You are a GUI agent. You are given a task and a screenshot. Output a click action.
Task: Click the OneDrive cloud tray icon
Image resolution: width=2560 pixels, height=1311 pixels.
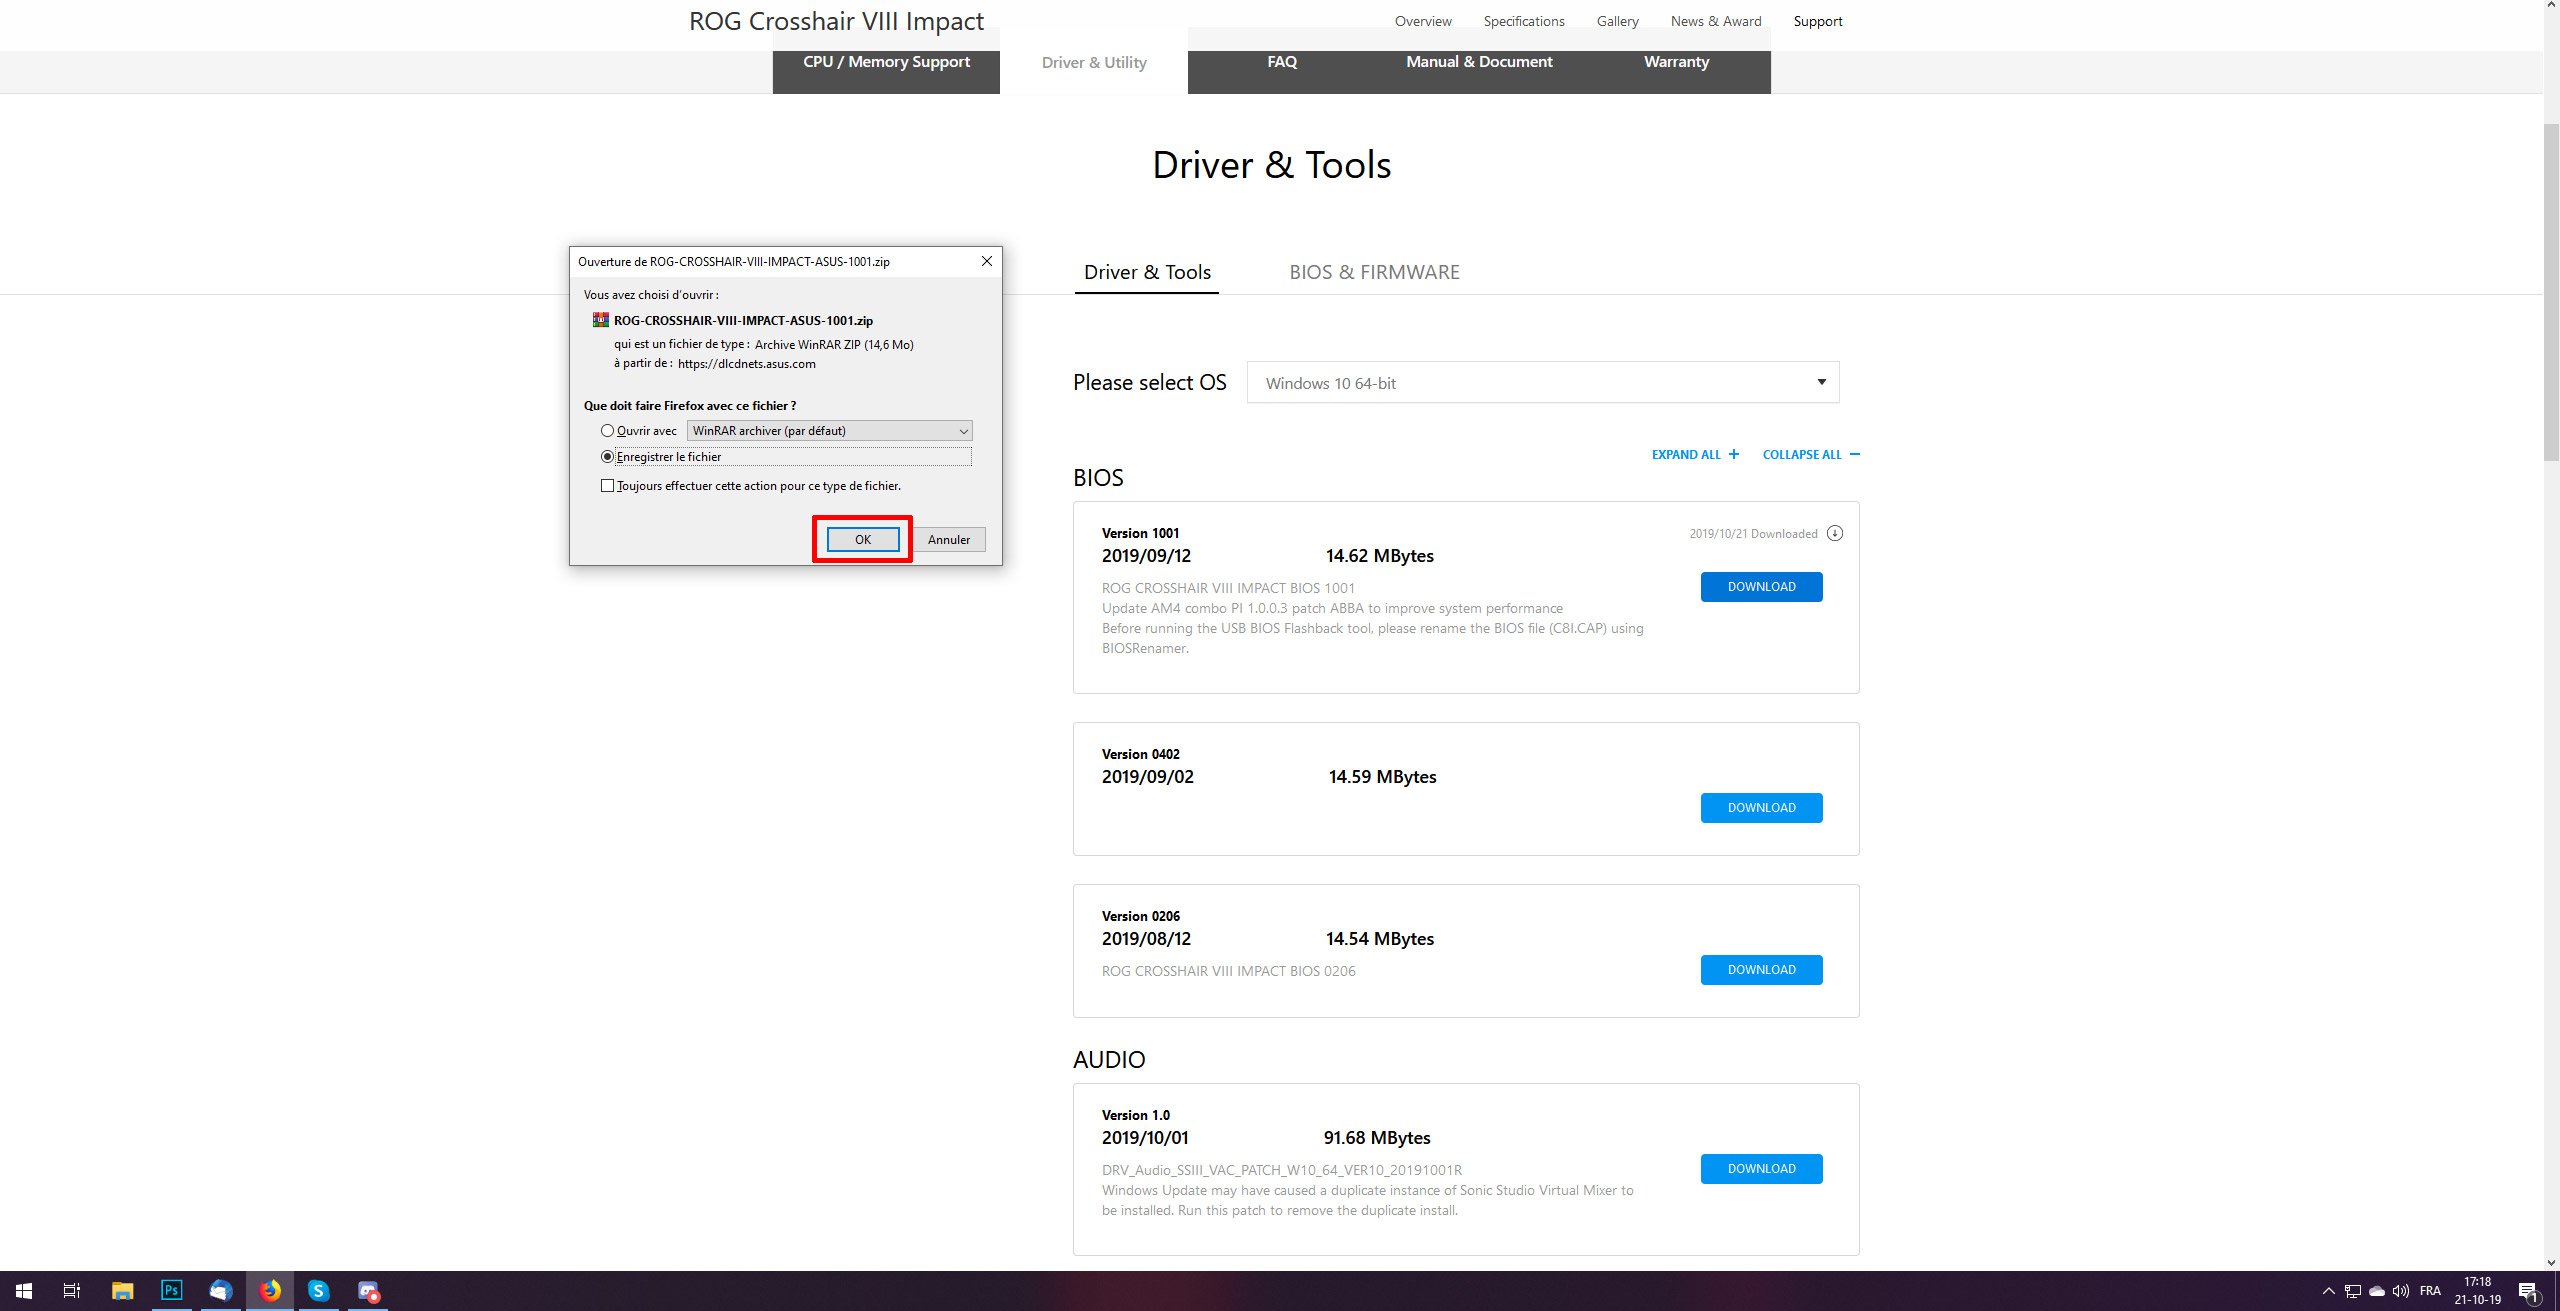tap(2377, 1291)
